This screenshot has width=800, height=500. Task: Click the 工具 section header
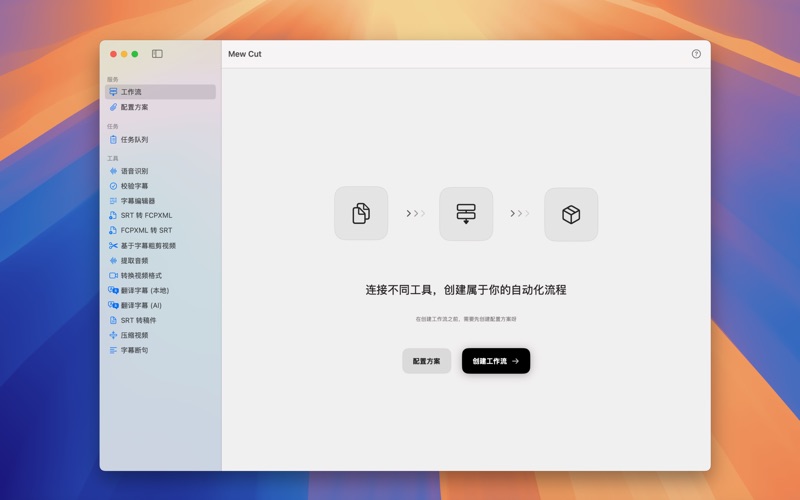(x=113, y=158)
